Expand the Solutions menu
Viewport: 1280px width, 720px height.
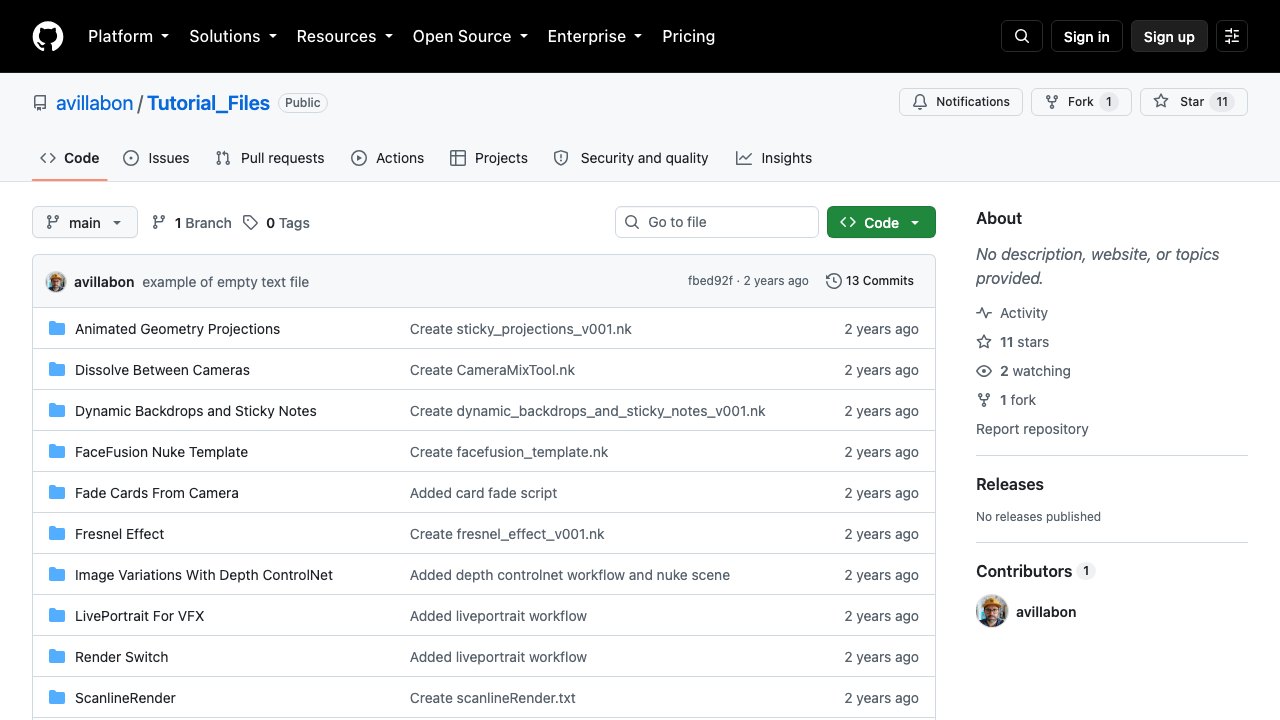coord(233,36)
